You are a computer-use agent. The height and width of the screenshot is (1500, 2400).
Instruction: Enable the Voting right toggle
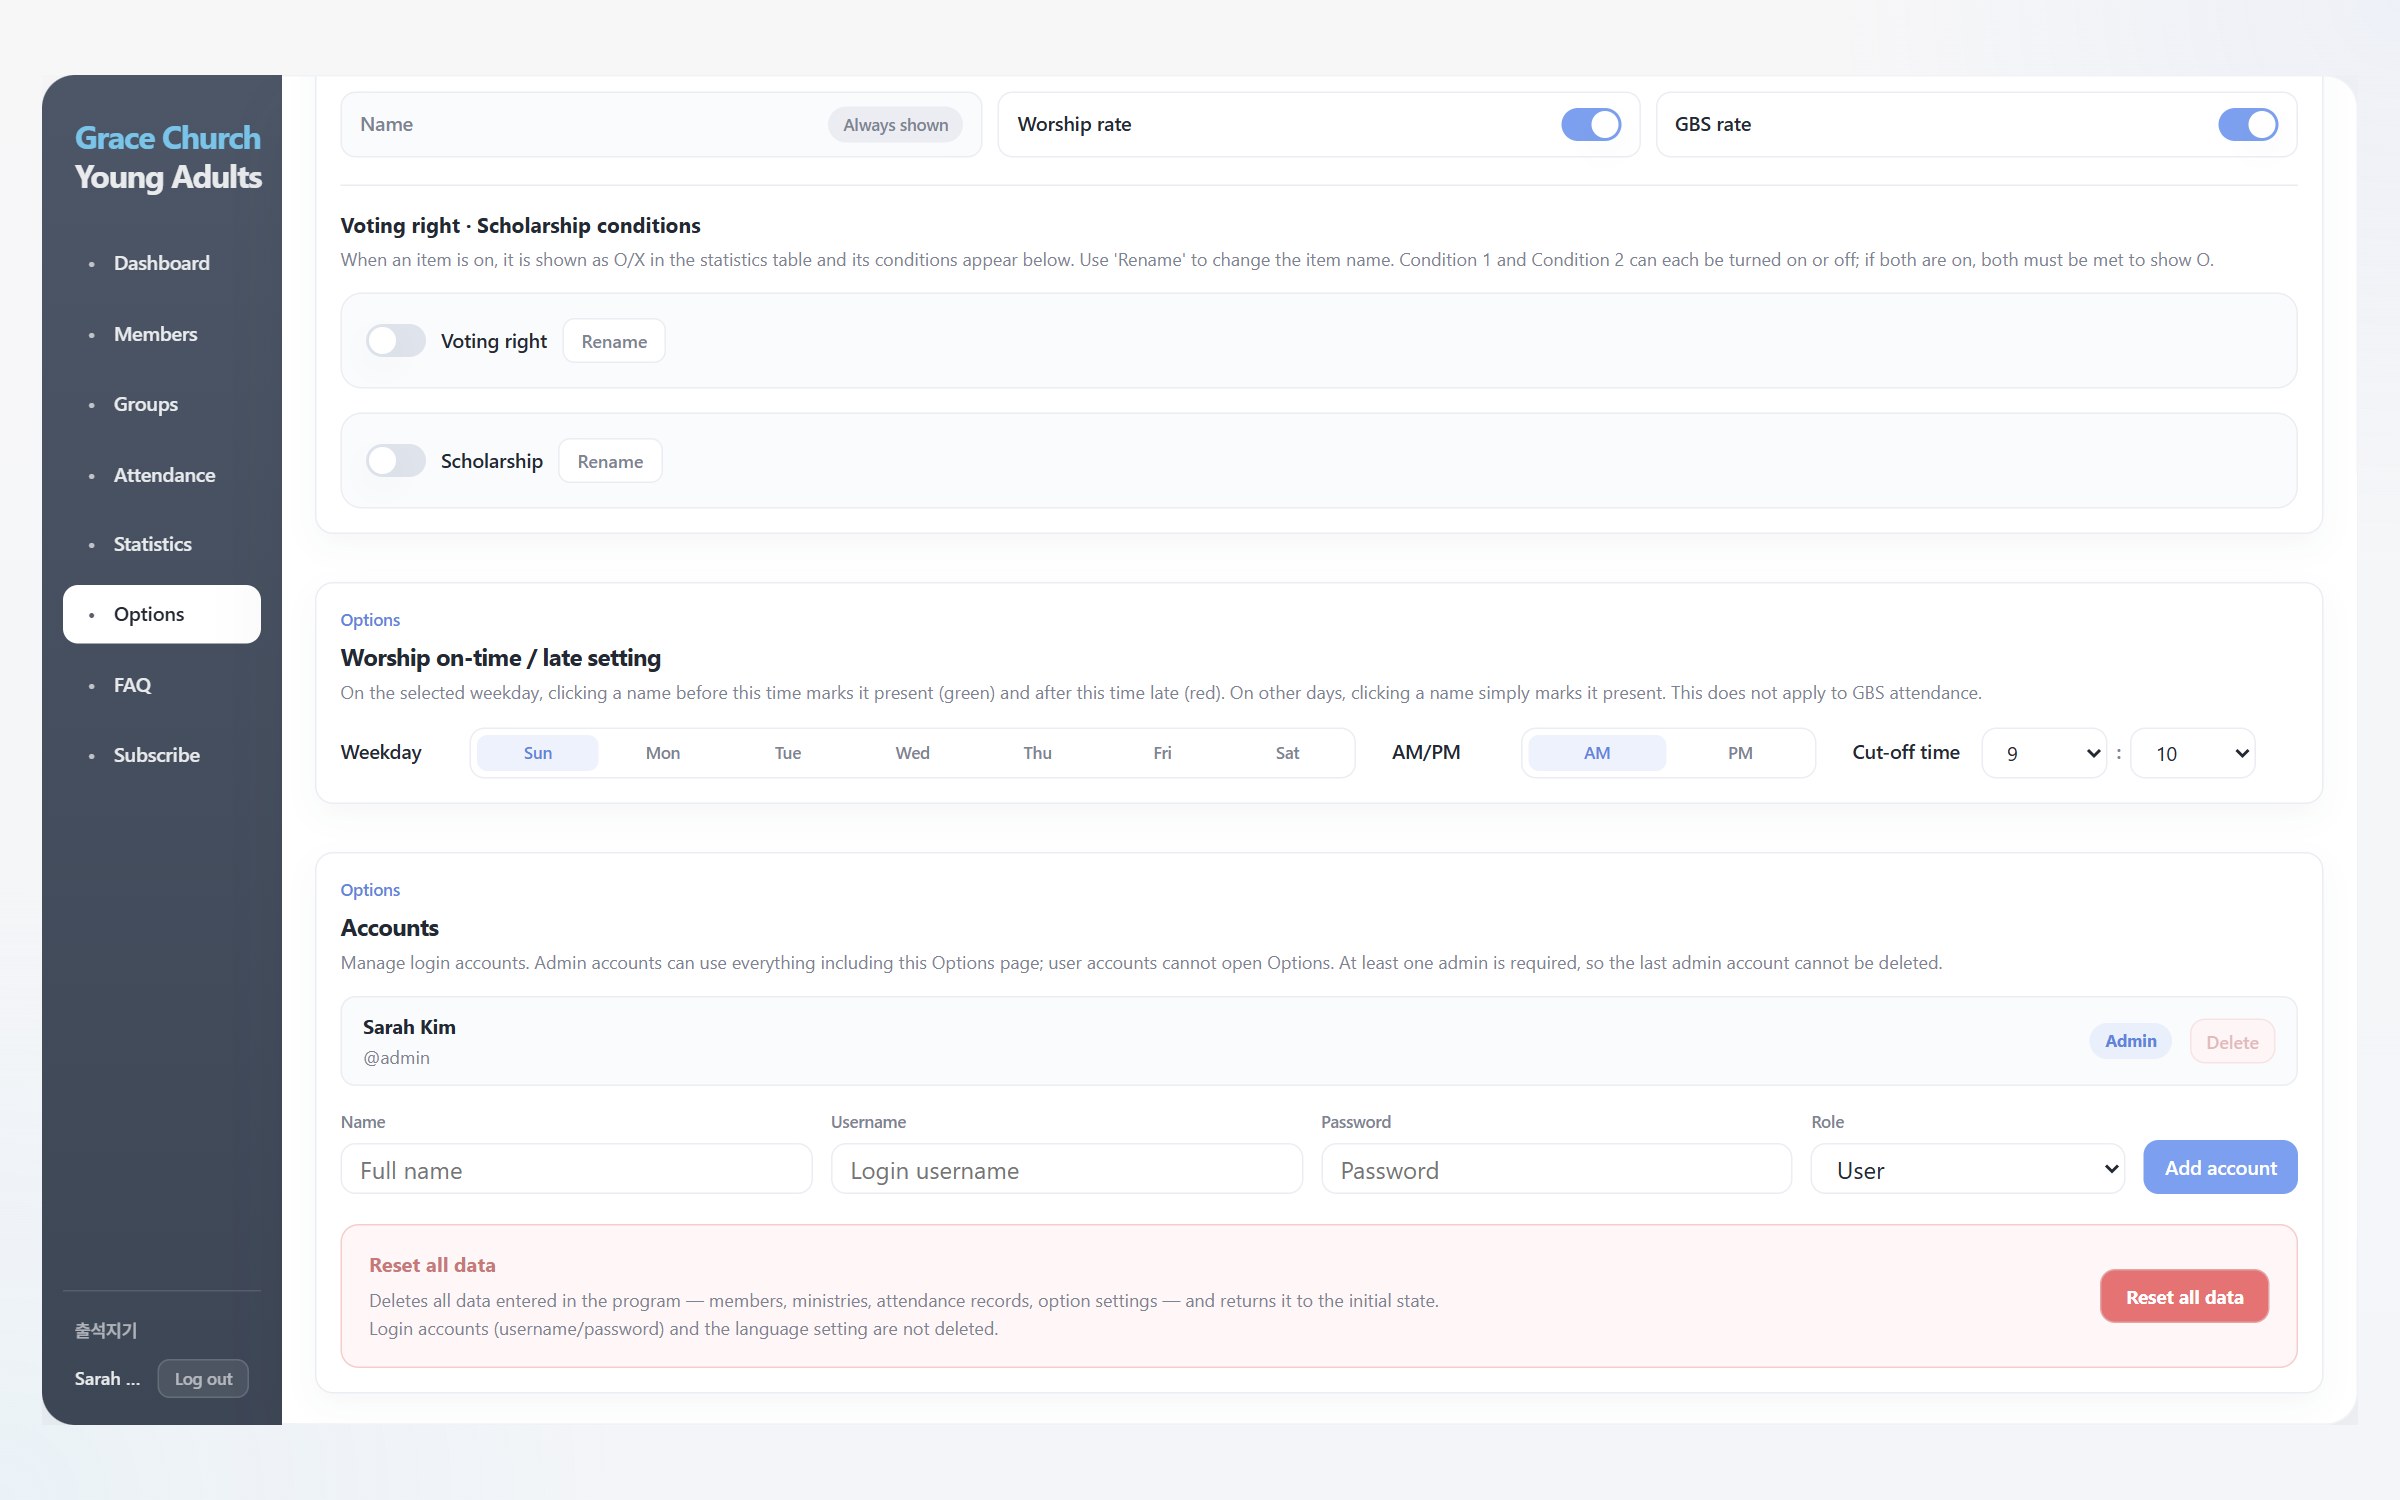pos(395,341)
